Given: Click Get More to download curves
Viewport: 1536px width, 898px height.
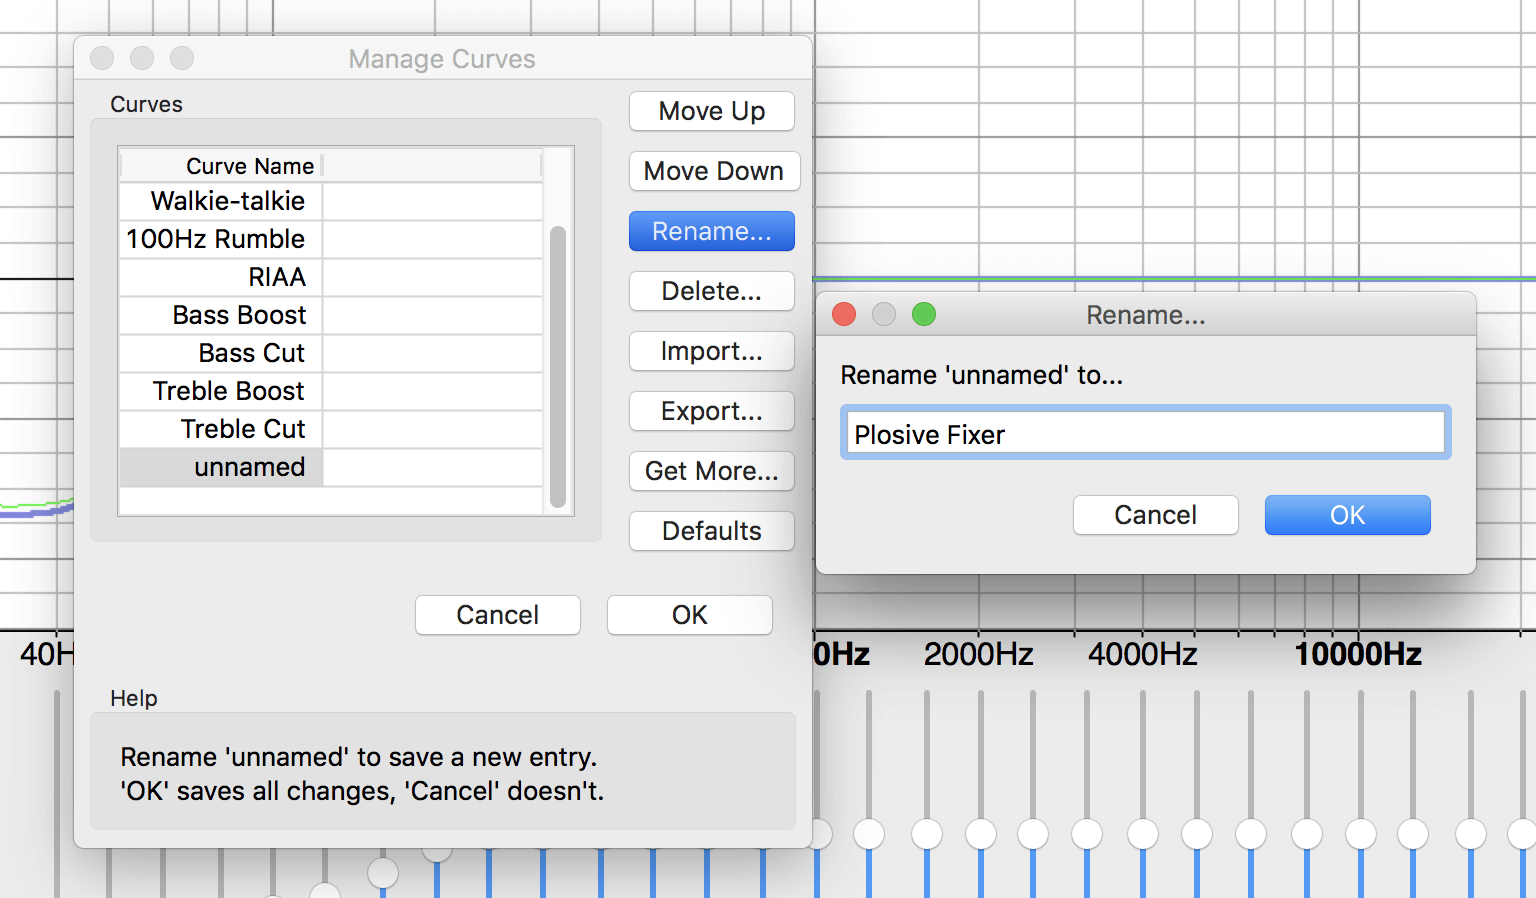Looking at the screenshot, I should point(711,471).
